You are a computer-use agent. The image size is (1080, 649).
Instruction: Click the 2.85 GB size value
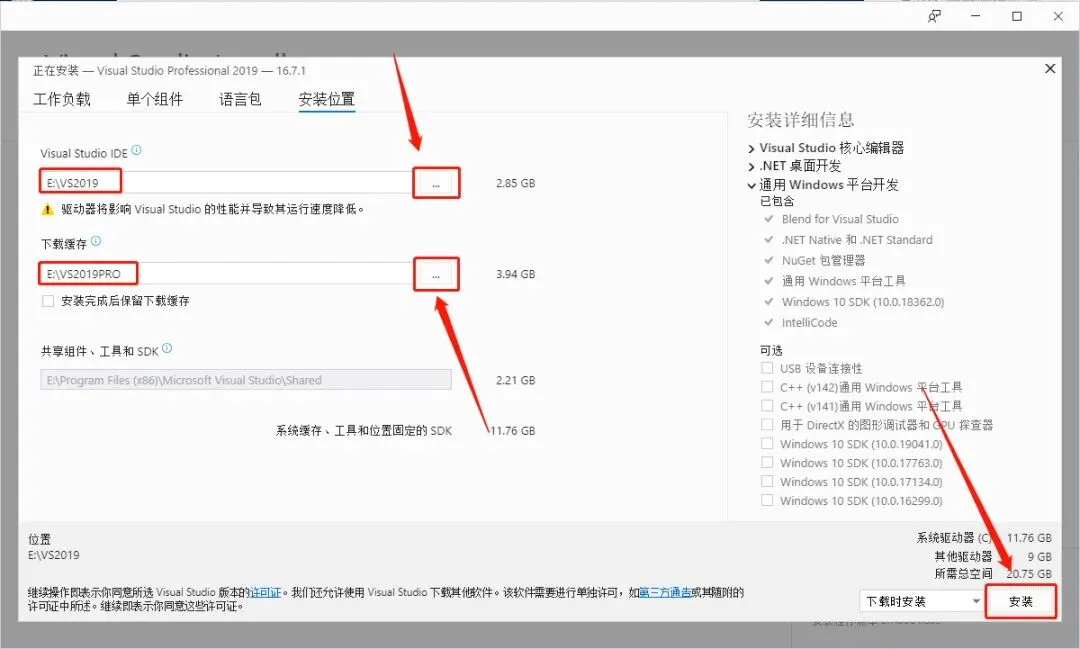click(515, 183)
